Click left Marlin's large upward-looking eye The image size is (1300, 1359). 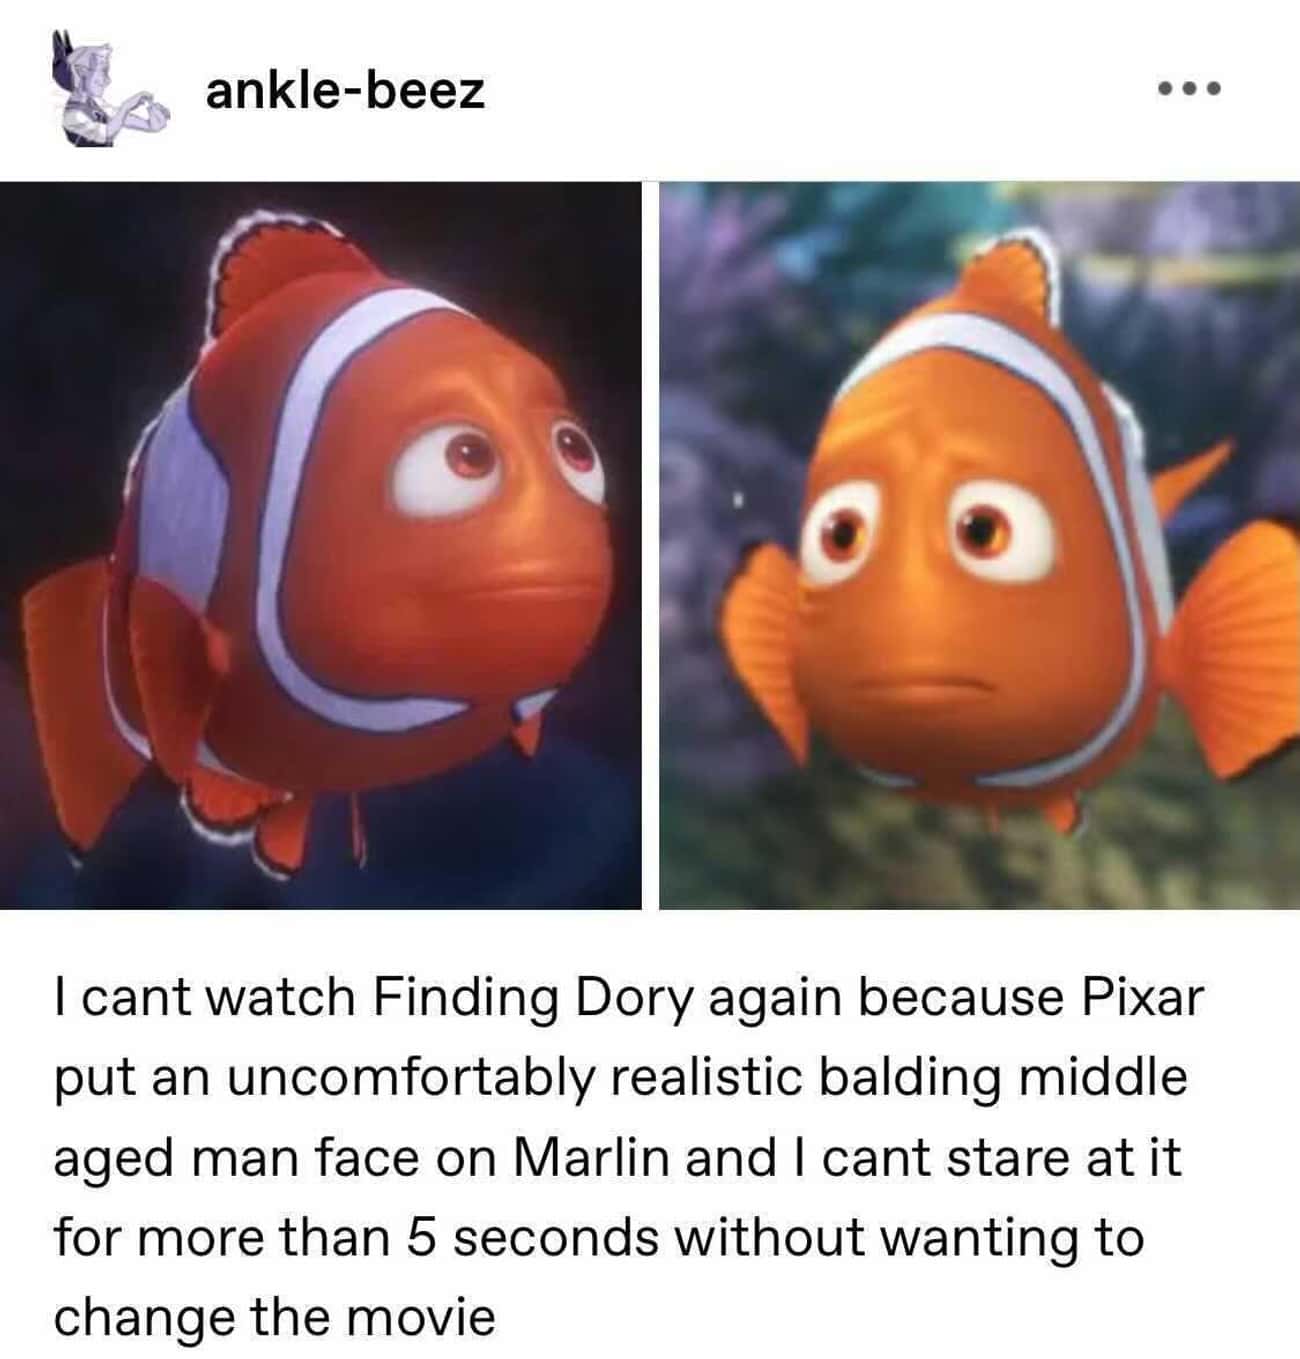click(441, 470)
